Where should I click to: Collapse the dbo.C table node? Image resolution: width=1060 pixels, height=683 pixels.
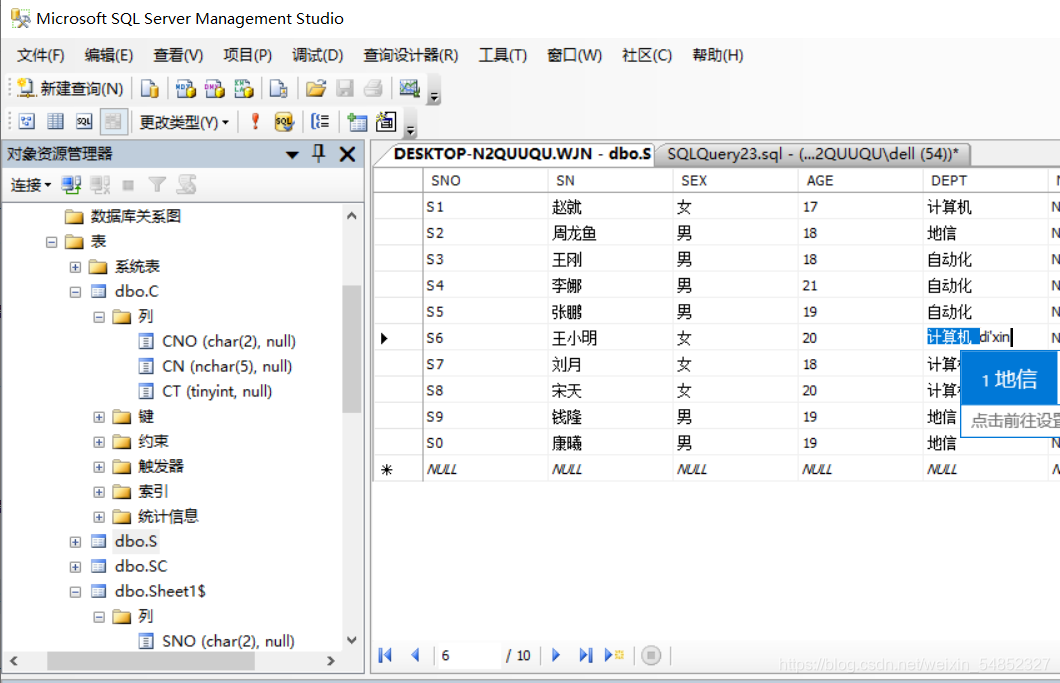click(75, 292)
